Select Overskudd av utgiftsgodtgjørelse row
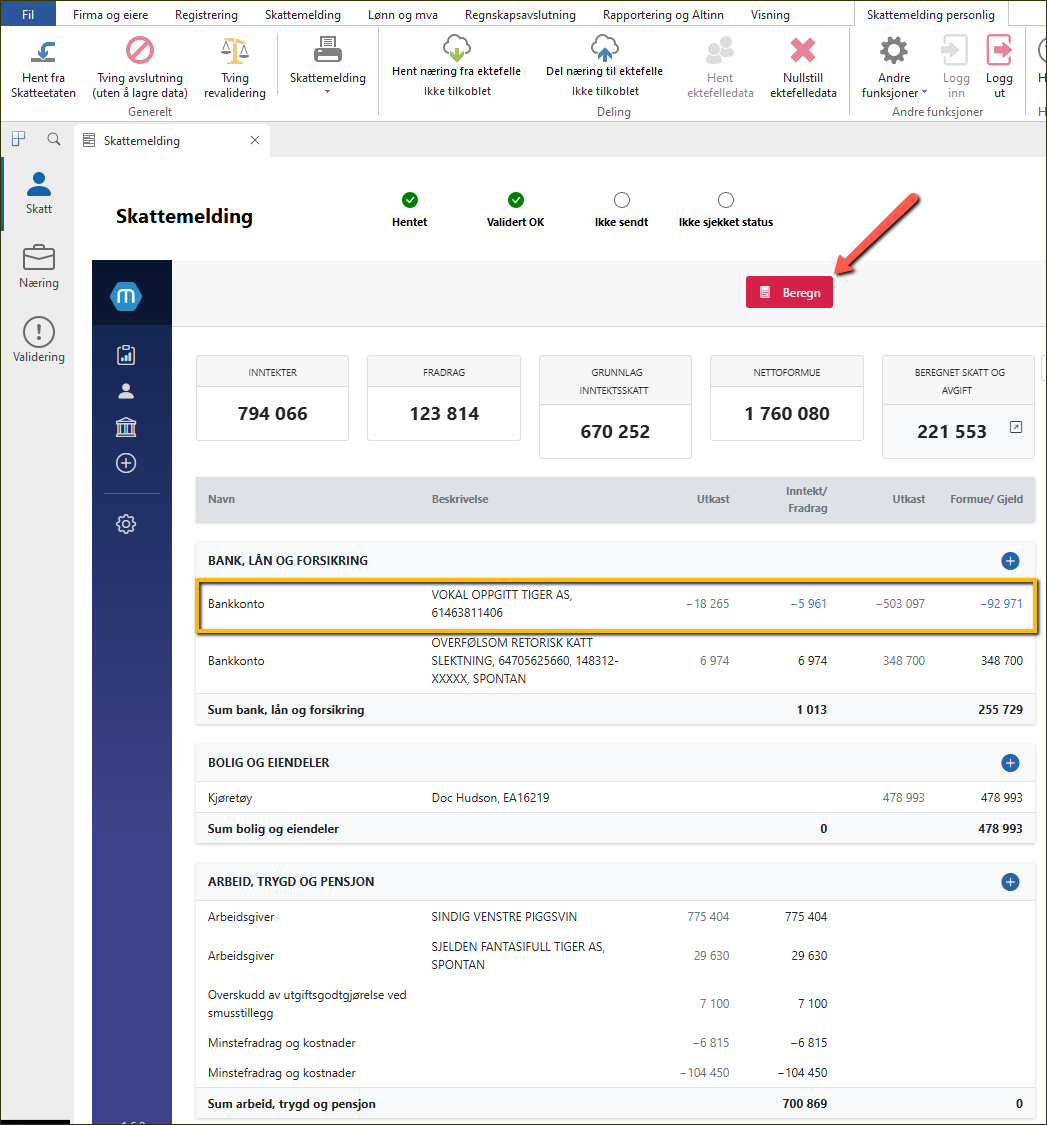This screenshot has height=1125, width=1047. click(616, 1004)
